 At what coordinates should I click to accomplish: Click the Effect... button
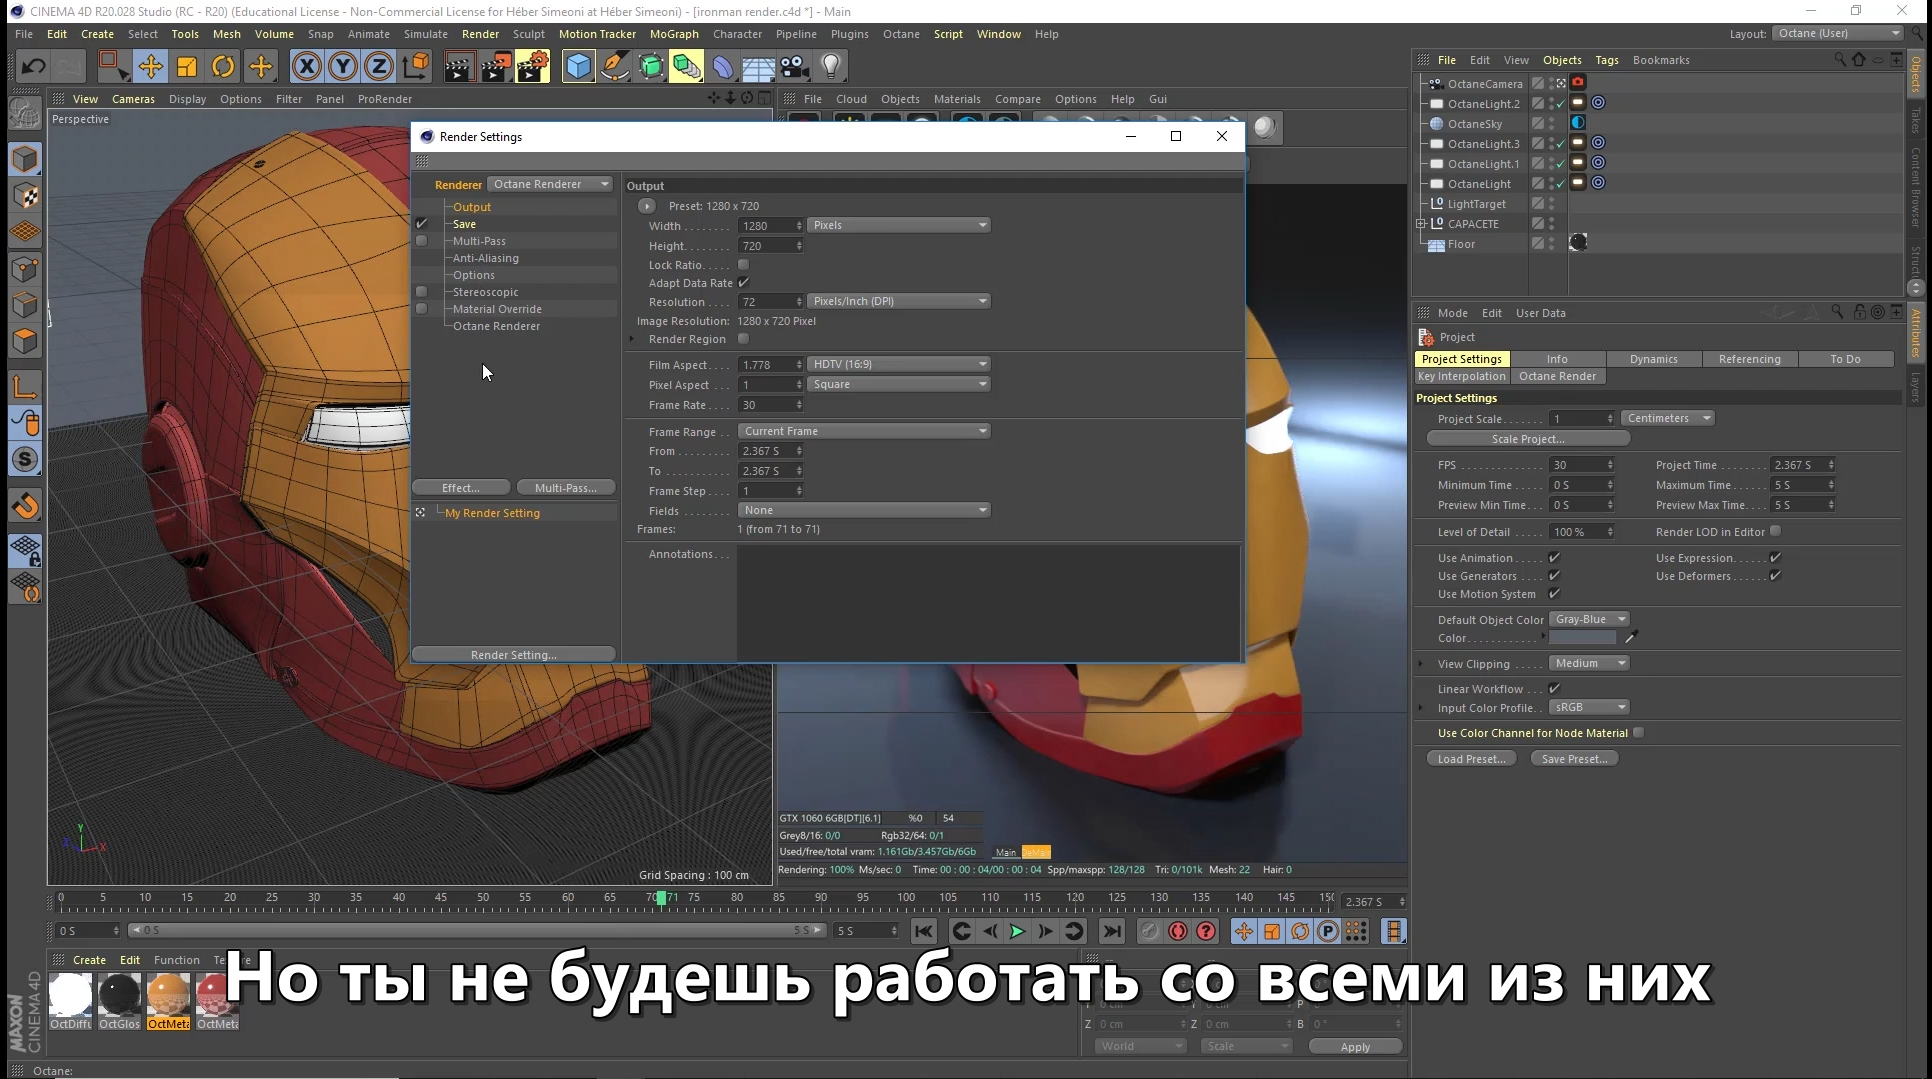pyautogui.click(x=461, y=488)
